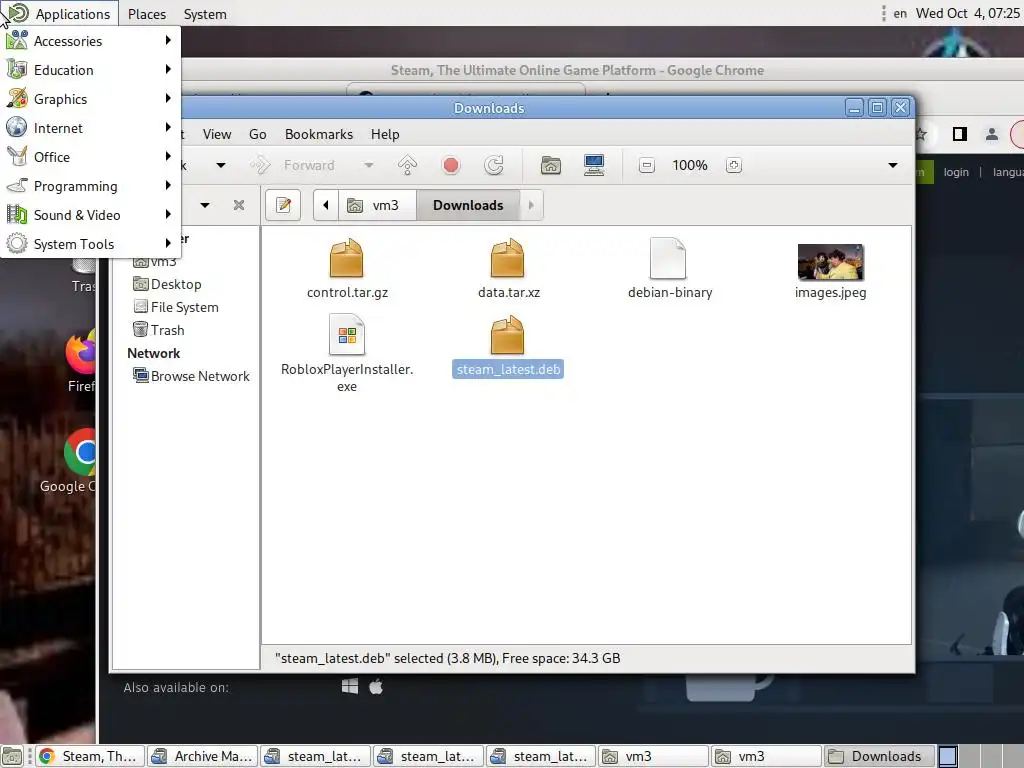Open the Internet submenu
1024x768 pixels.
pos(90,128)
